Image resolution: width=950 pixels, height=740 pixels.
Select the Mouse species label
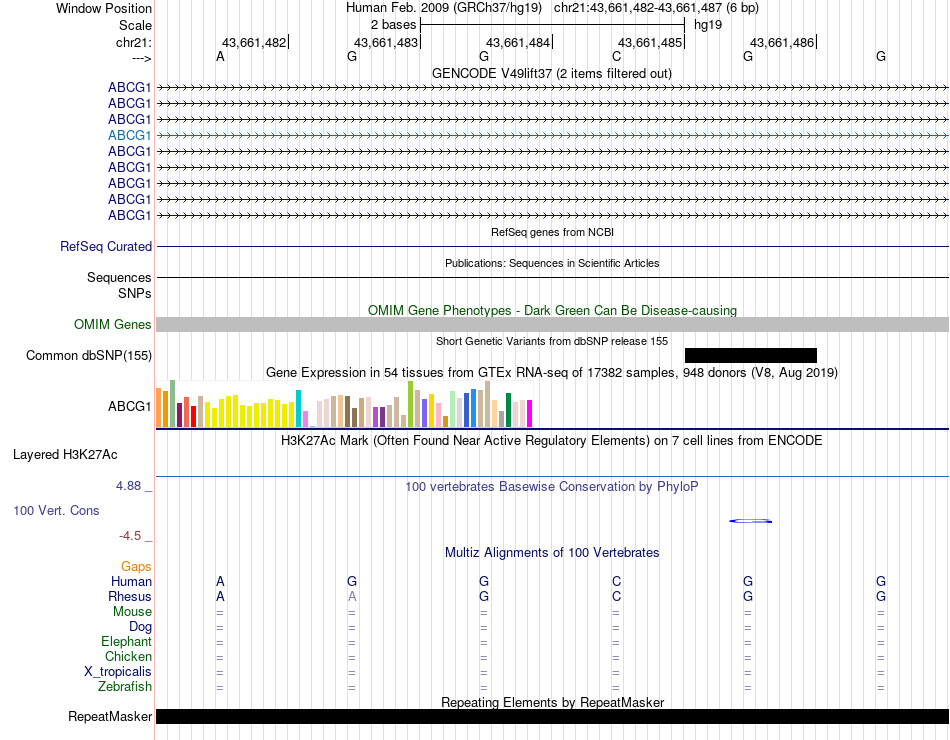(132, 612)
